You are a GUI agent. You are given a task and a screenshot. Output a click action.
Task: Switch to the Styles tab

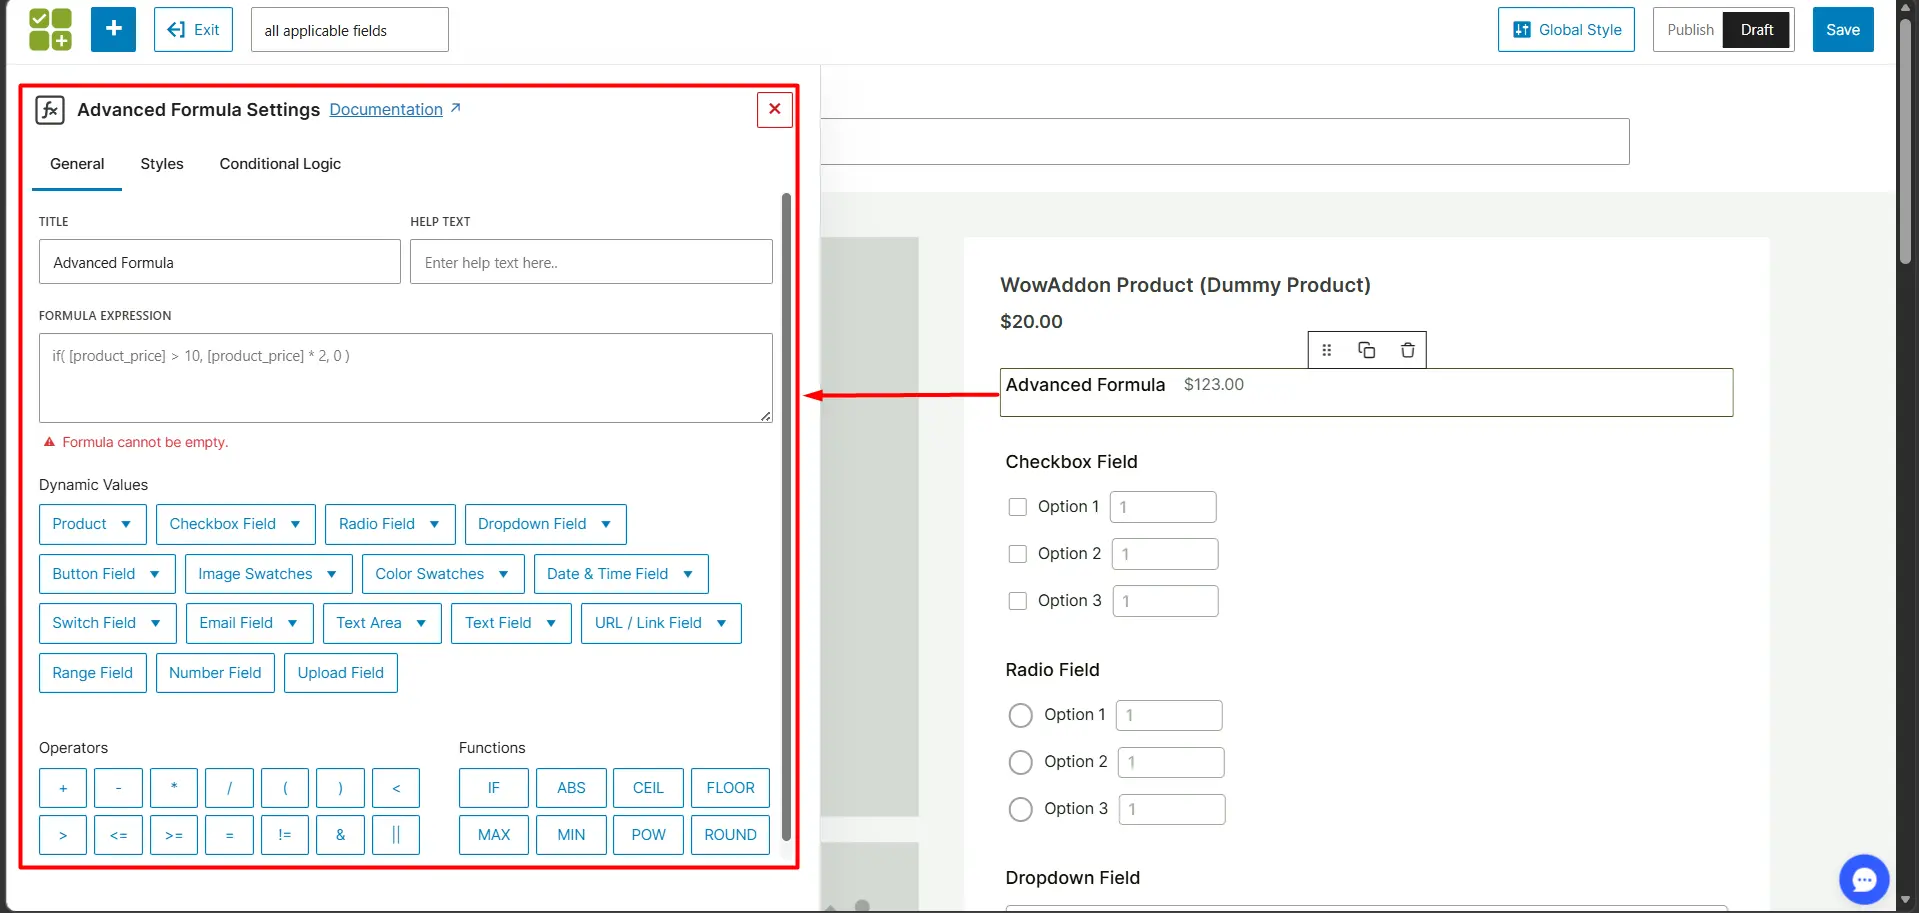[x=161, y=164]
